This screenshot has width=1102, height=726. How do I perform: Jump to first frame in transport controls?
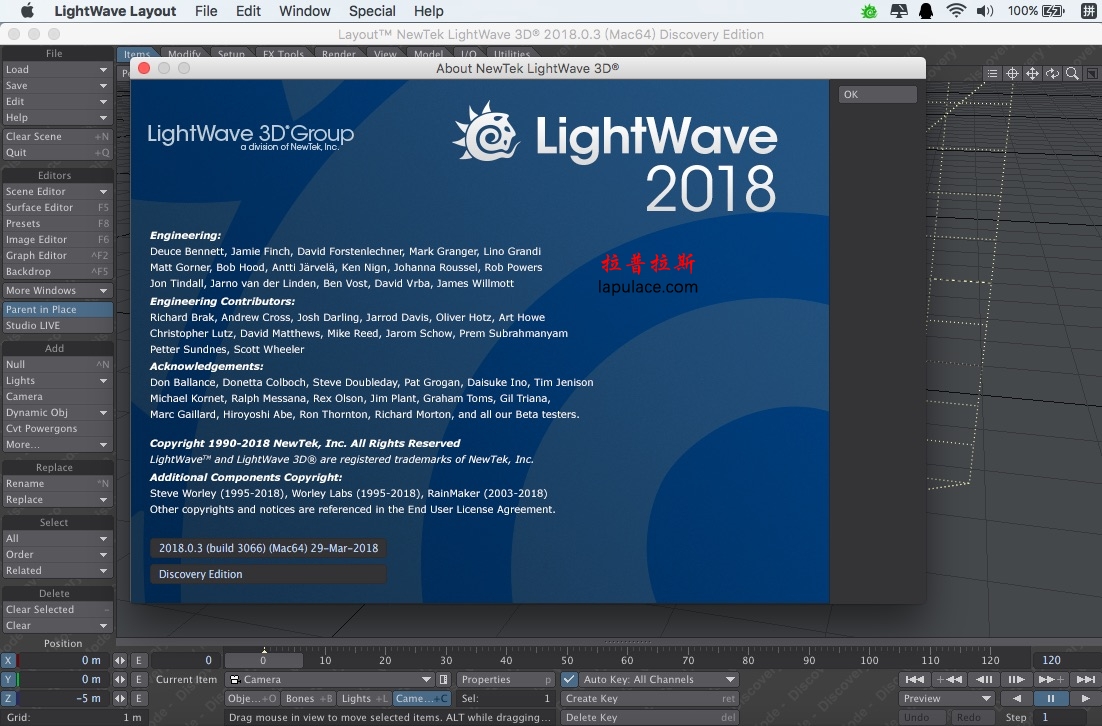(x=914, y=680)
